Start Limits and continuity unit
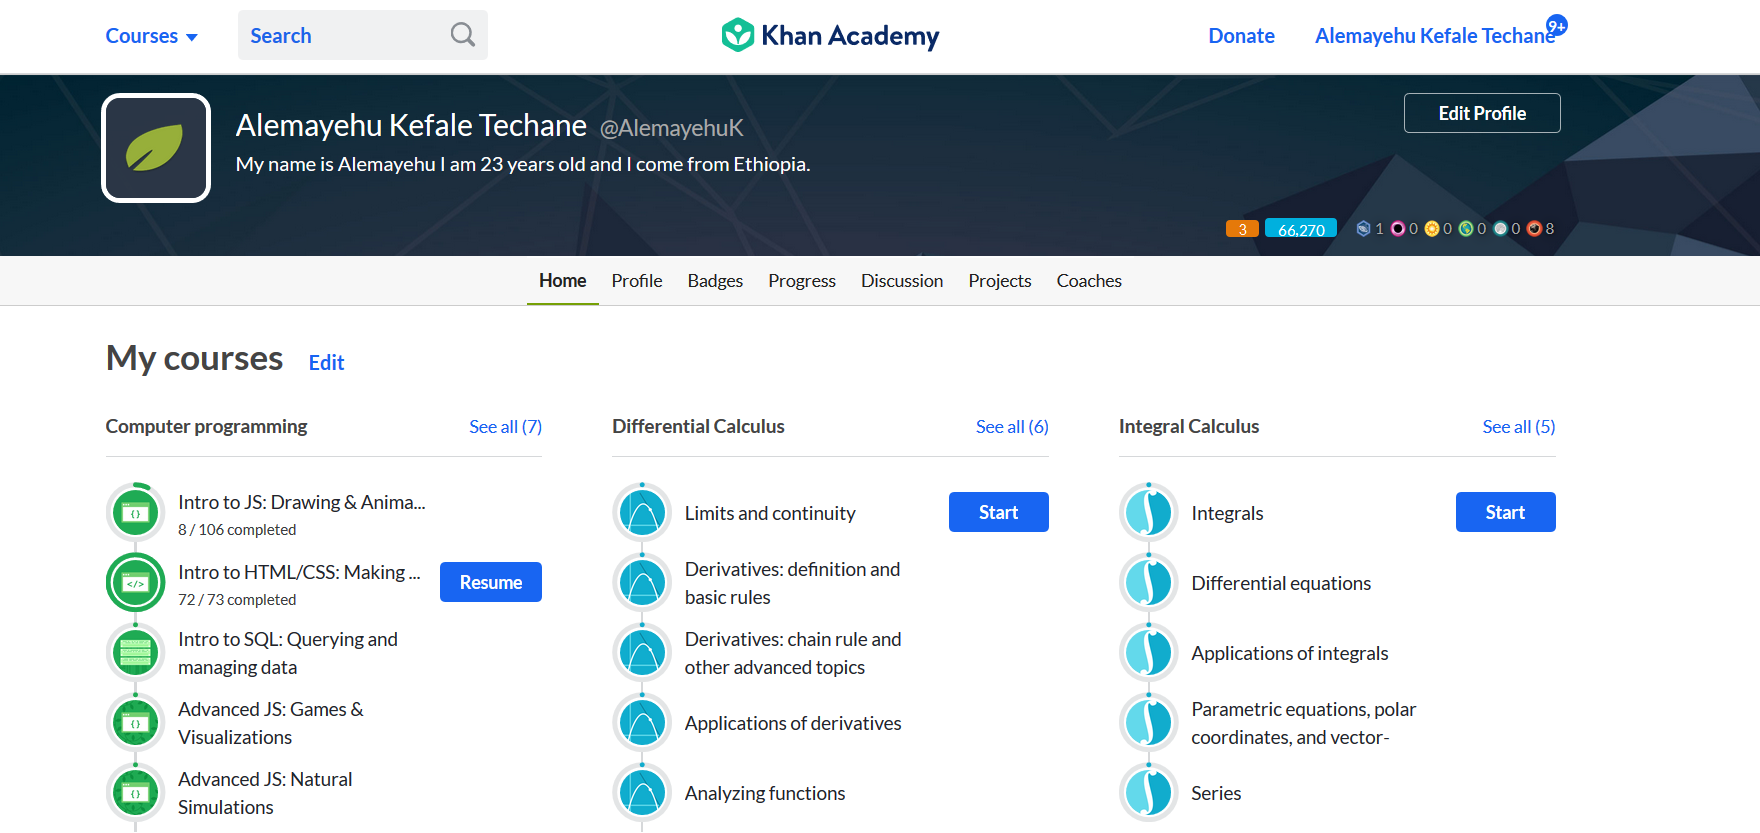1760x833 pixels. [x=999, y=512]
